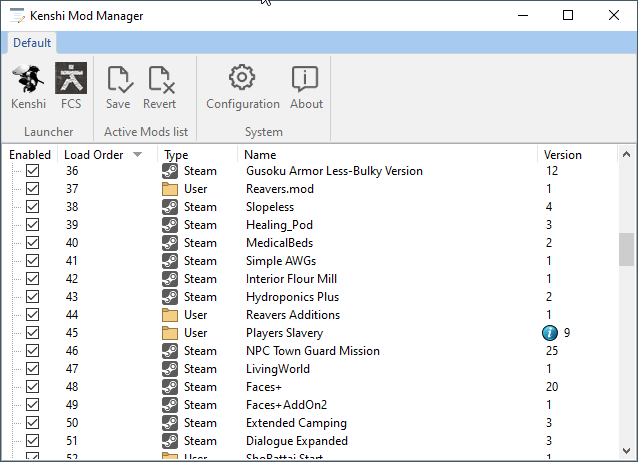Disable the Gusoku Armor Less-Bulky Version mod checkbox
Image resolution: width=638 pixels, height=462 pixels.
[x=33, y=171]
